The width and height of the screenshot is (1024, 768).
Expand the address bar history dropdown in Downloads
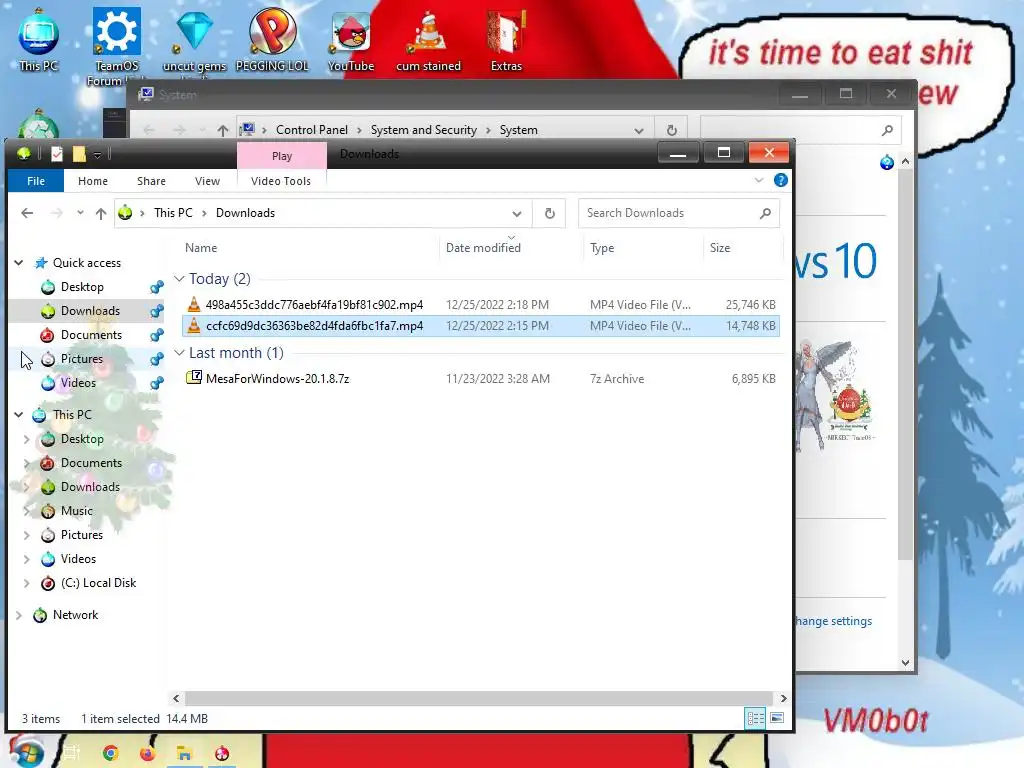[517, 214]
